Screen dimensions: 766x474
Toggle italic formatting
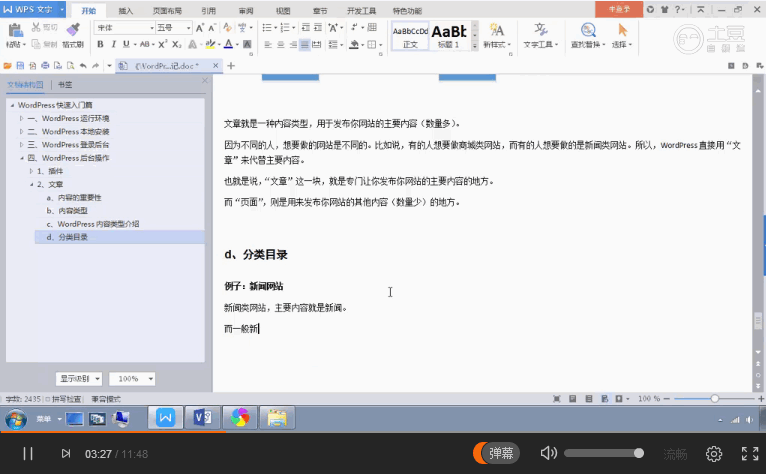click(x=113, y=44)
